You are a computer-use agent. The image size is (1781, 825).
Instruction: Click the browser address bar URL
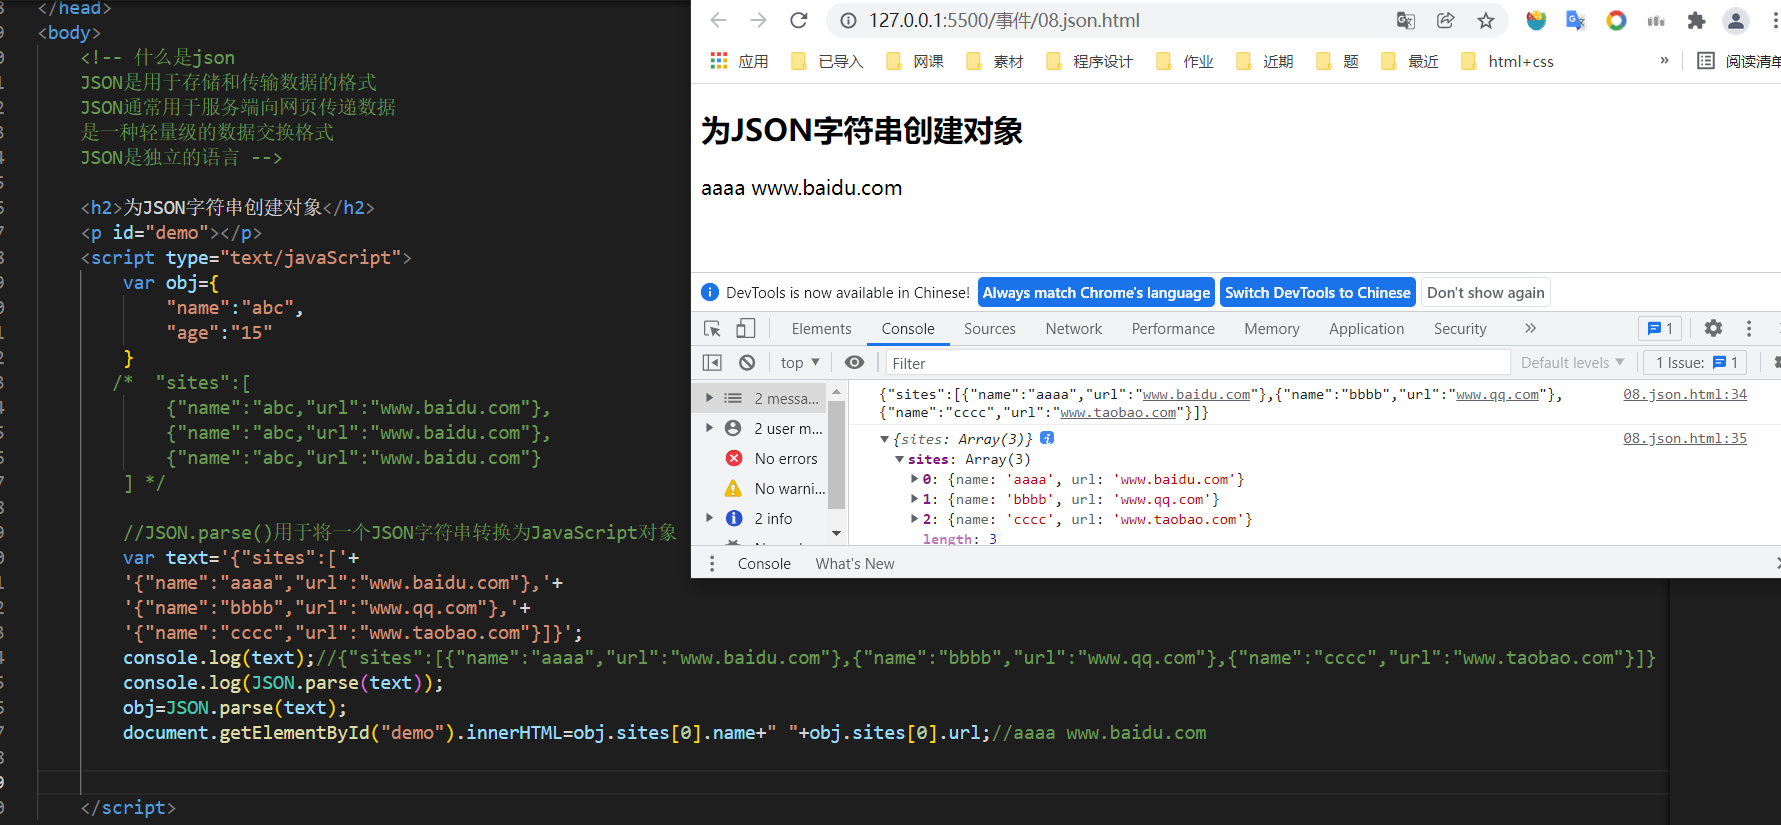coord(1004,20)
